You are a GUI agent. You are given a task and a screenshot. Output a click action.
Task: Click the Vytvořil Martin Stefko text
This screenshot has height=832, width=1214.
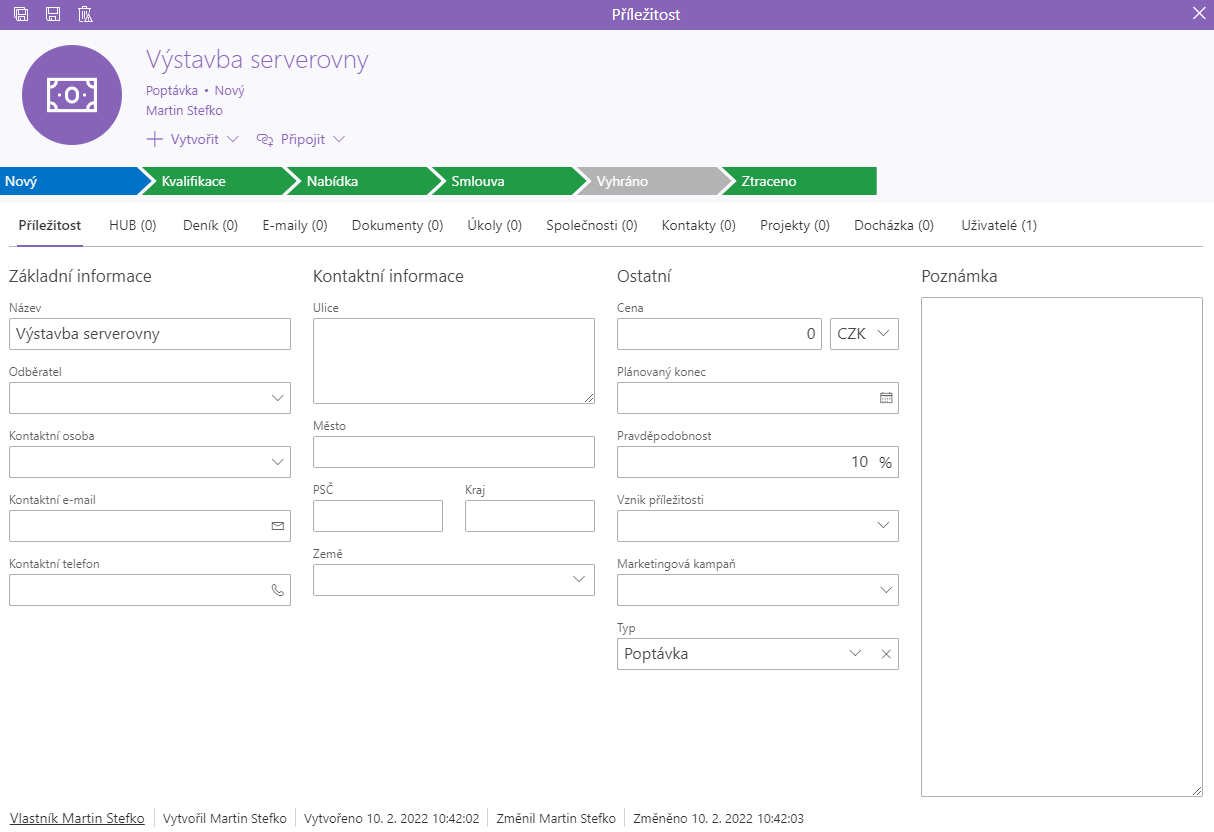point(225,818)
